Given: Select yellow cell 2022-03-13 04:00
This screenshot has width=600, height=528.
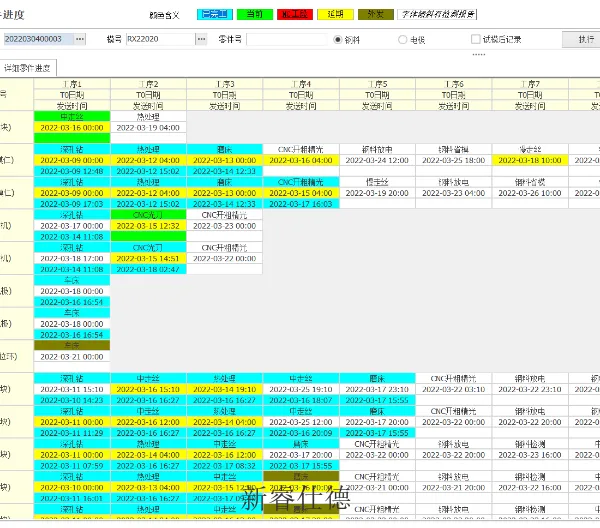Looking at the screenshot, I should point(148,487).
